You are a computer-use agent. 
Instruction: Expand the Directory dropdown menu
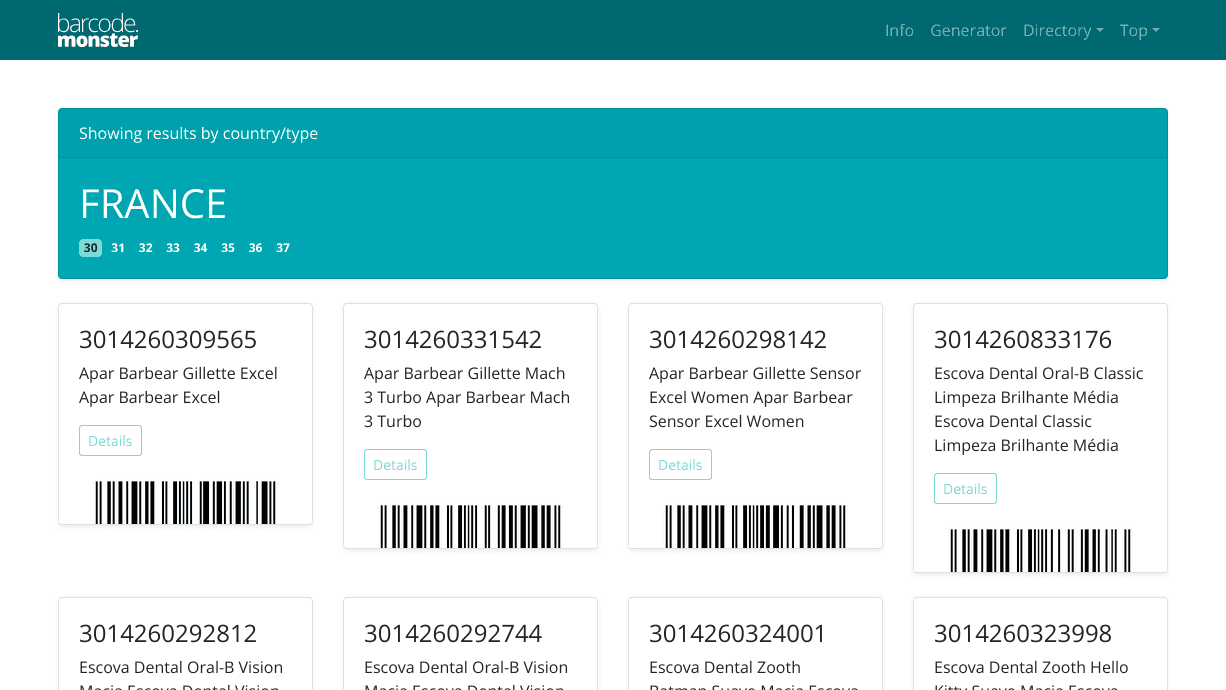1063,30
